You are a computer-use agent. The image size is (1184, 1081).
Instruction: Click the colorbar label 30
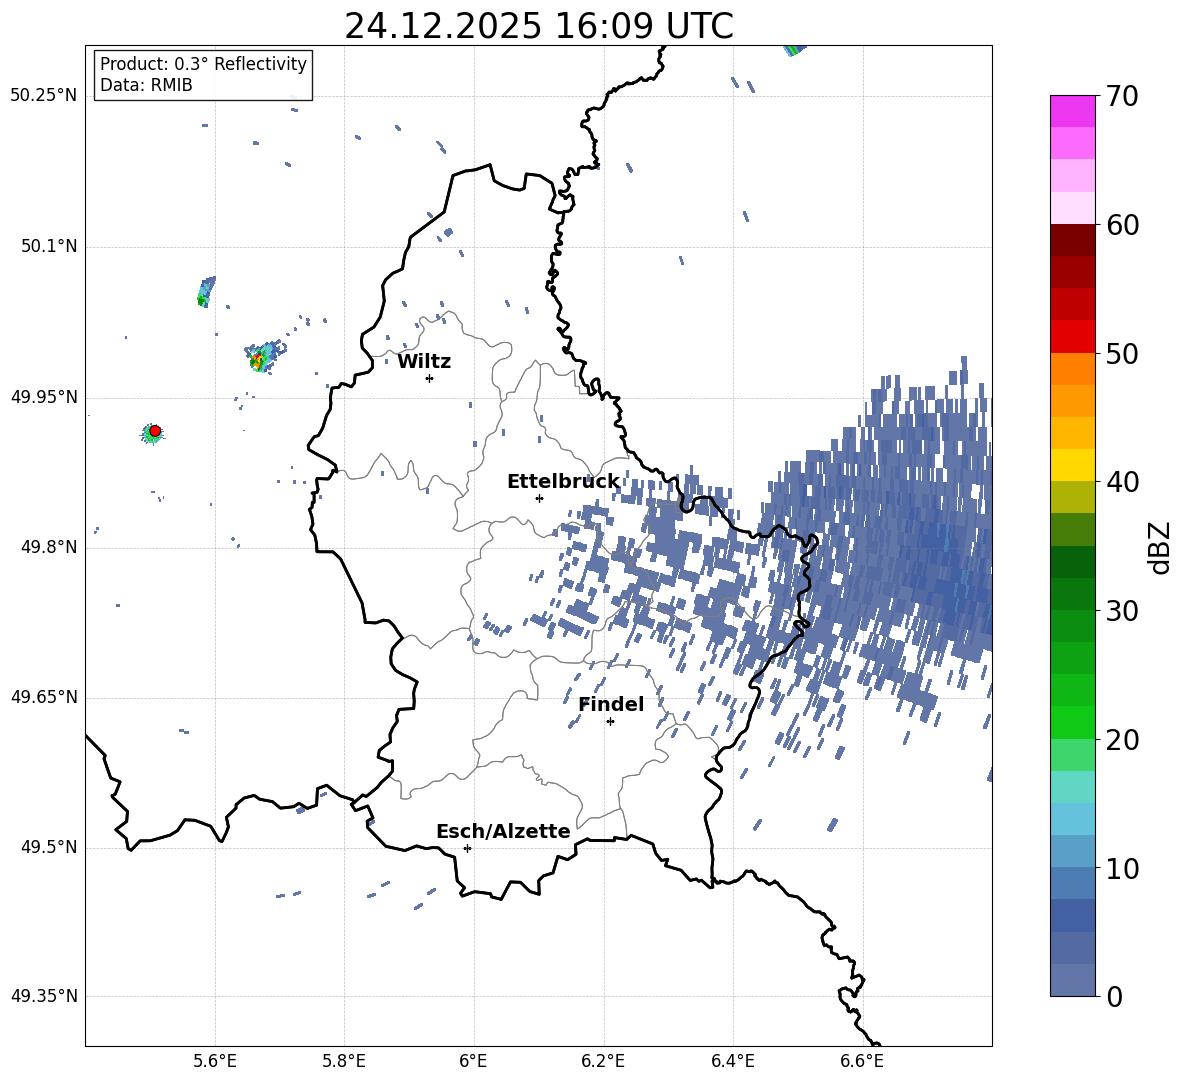pyautogui.click(x=1121, y=611)
